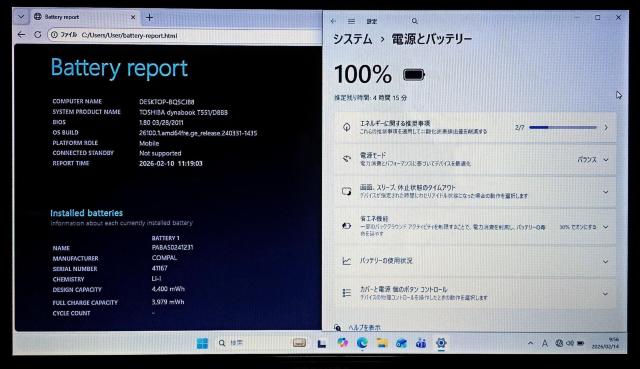The width and height of the screenshot is (640, 369).
Task: Click the leaf icon on energy recommendations
Action: point(347,127)
